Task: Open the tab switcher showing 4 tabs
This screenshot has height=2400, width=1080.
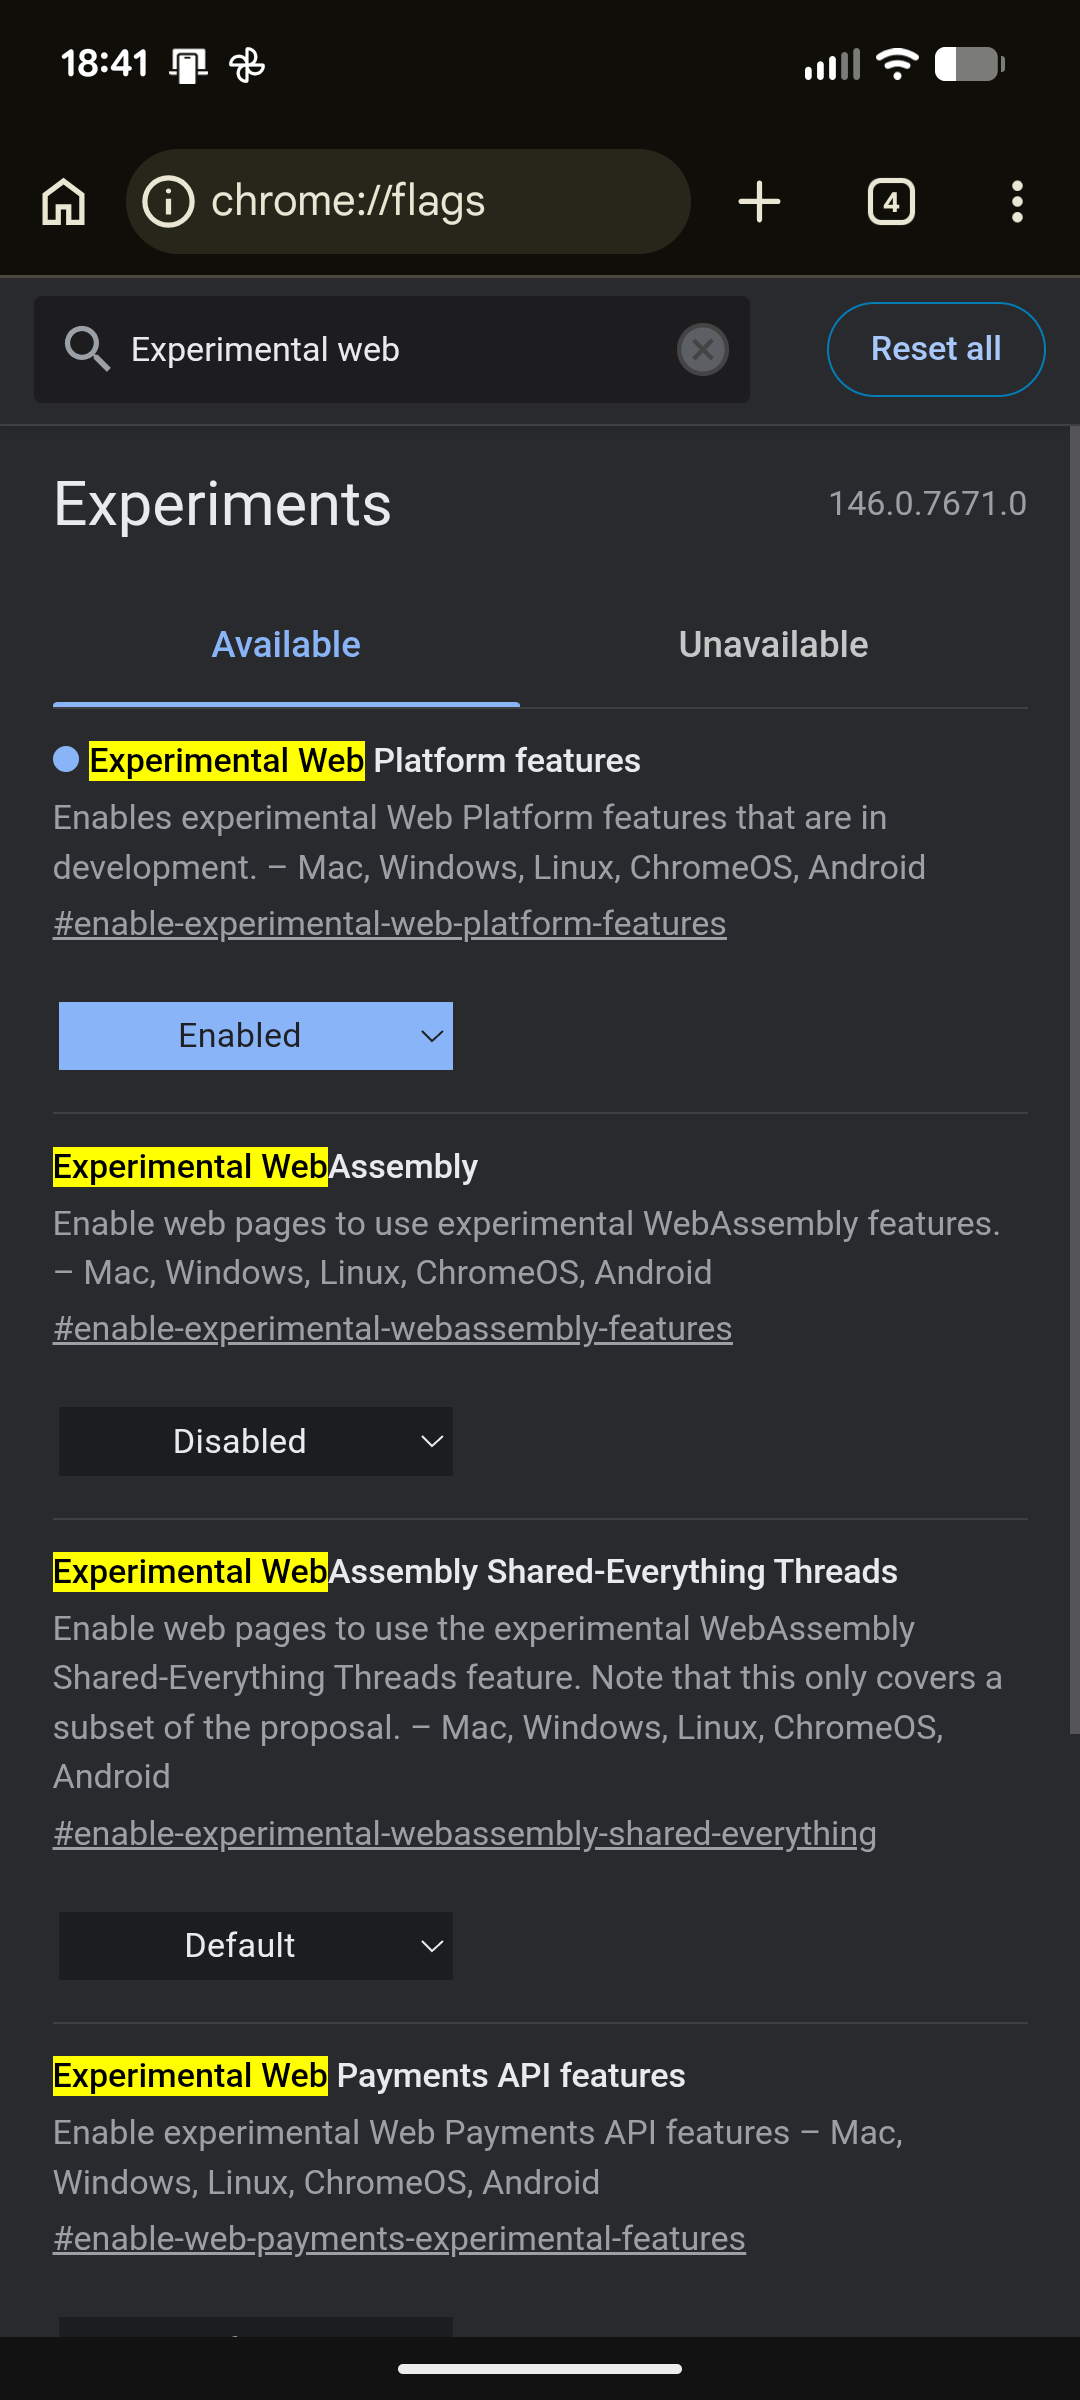Action: coord(891,202)
